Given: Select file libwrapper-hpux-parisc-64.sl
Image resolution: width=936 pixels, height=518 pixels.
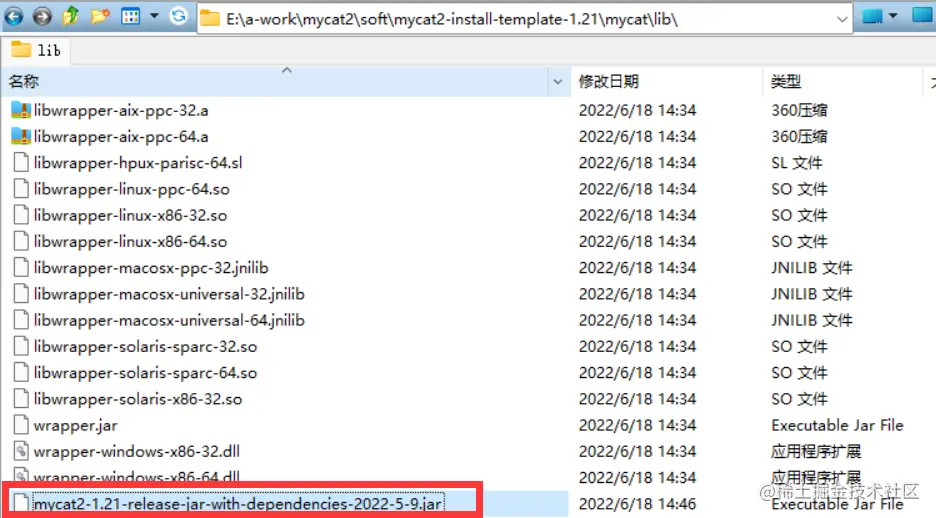Looking at the screenshot, I should [x=138, y=163].
